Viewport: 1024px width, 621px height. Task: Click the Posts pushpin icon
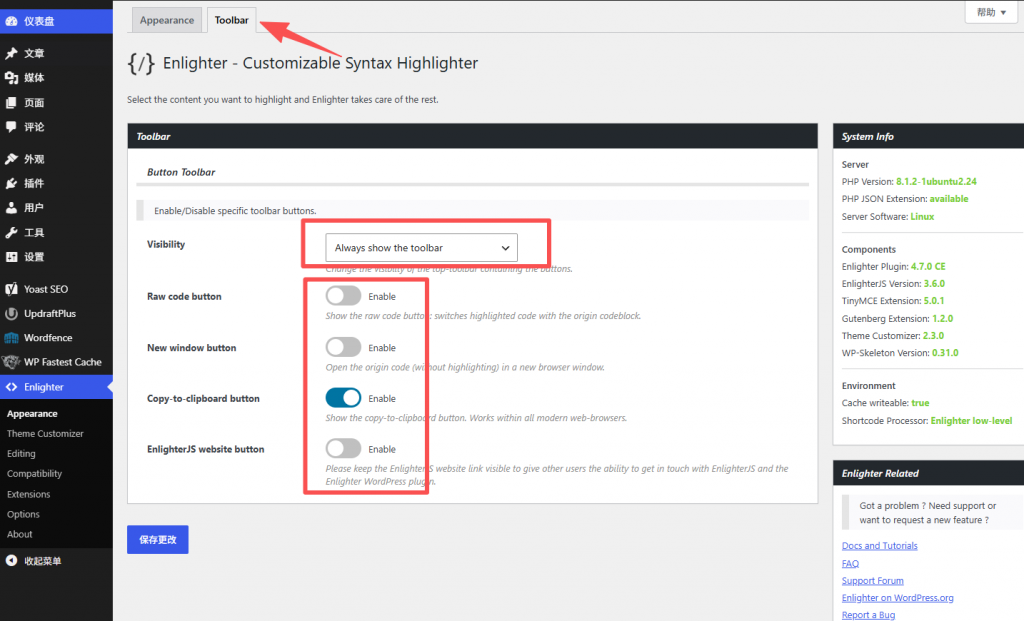coord(11,53)
